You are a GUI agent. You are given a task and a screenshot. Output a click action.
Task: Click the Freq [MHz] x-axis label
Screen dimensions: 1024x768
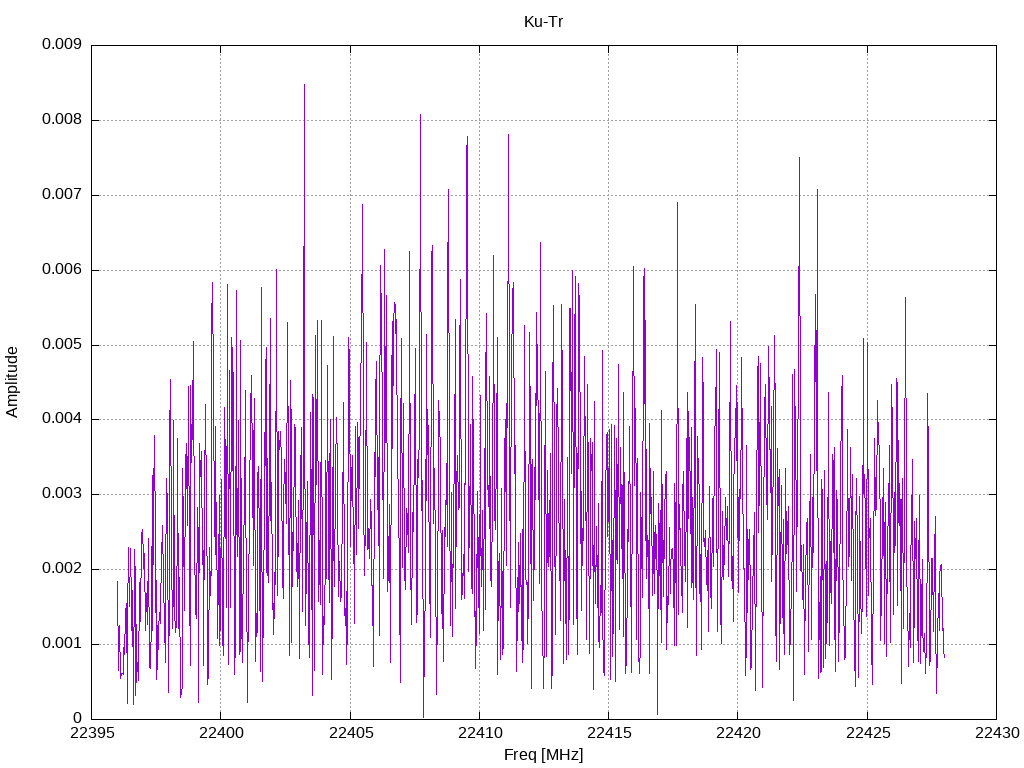click(x=543, y=754)
